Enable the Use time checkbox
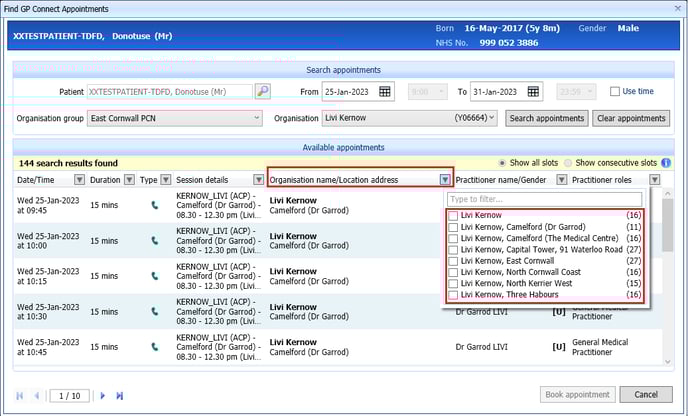The height and width of the screenshot is (416, 688). click(x=615, y=92)
